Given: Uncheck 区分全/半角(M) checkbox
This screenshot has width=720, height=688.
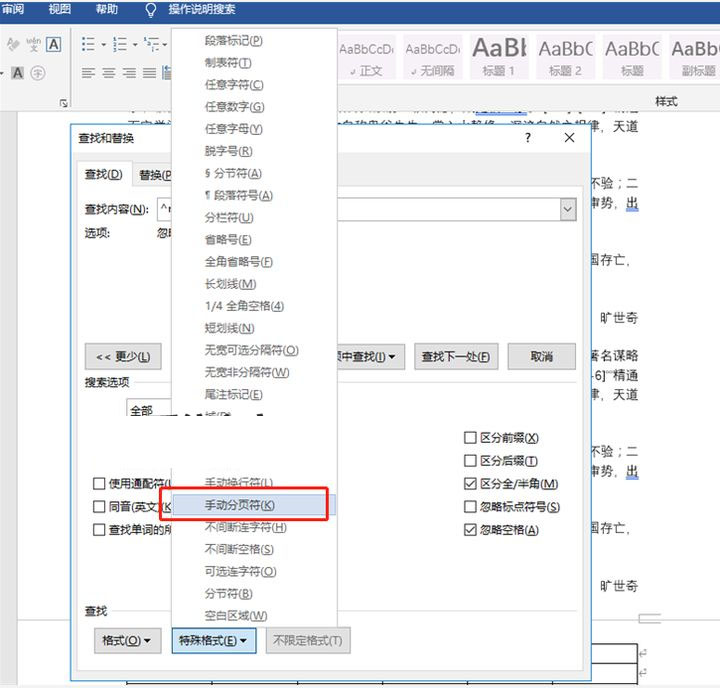Looking at the screenshot, I should point(511,484).
